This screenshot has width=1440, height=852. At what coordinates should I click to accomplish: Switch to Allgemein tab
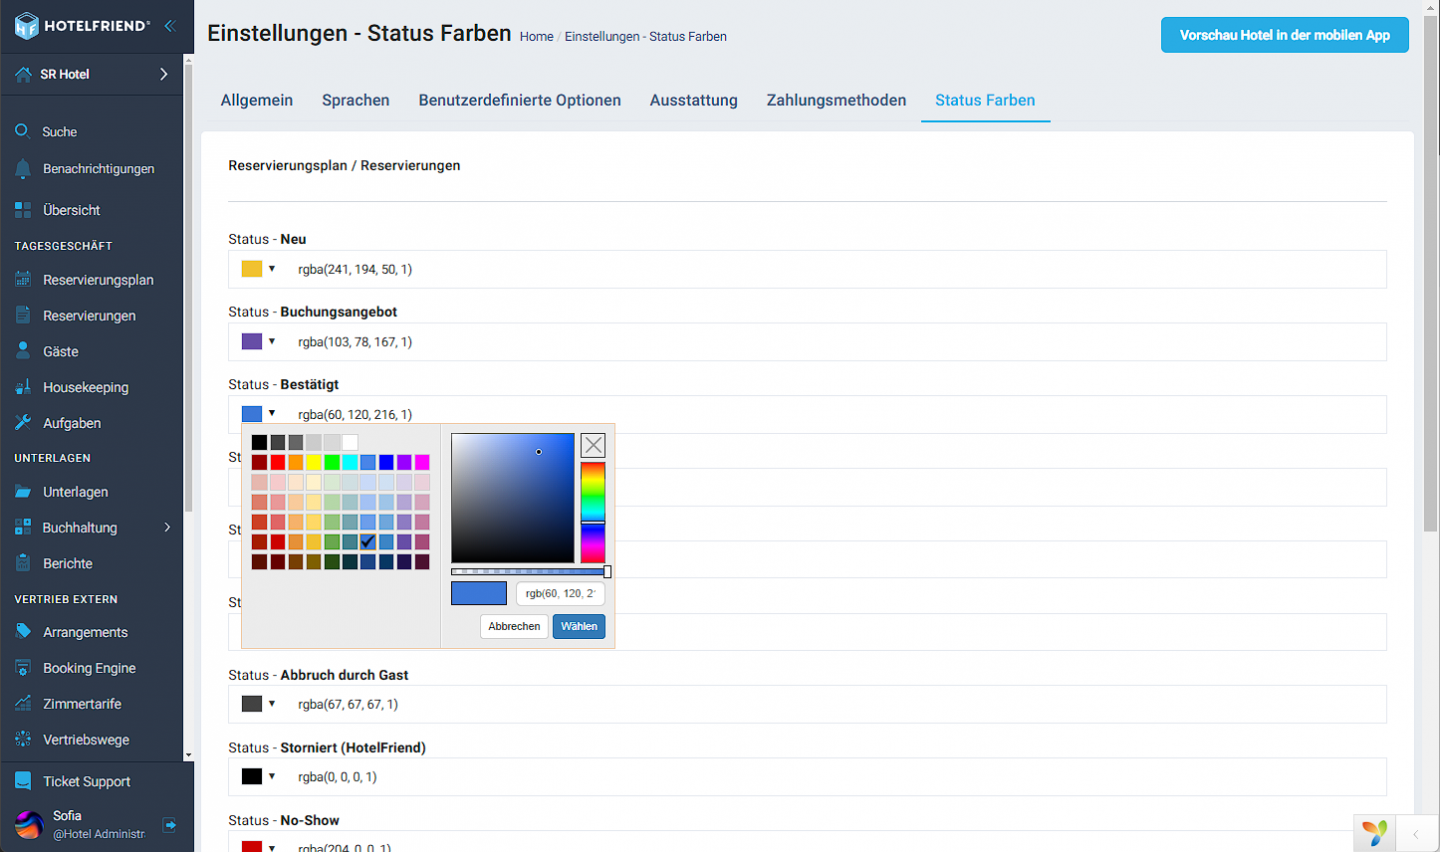coord(257,100)
